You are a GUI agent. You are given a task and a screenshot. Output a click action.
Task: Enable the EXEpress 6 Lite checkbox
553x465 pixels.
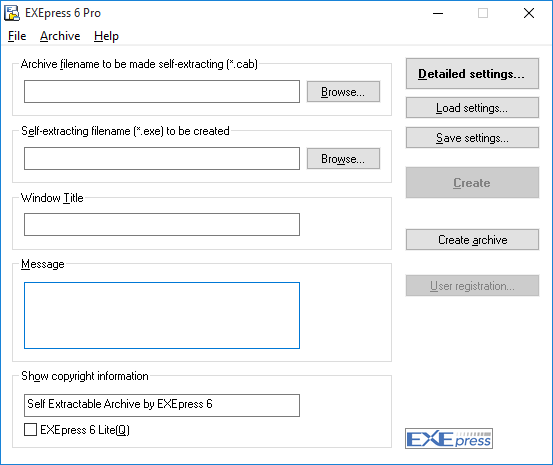tap(30, 429)
